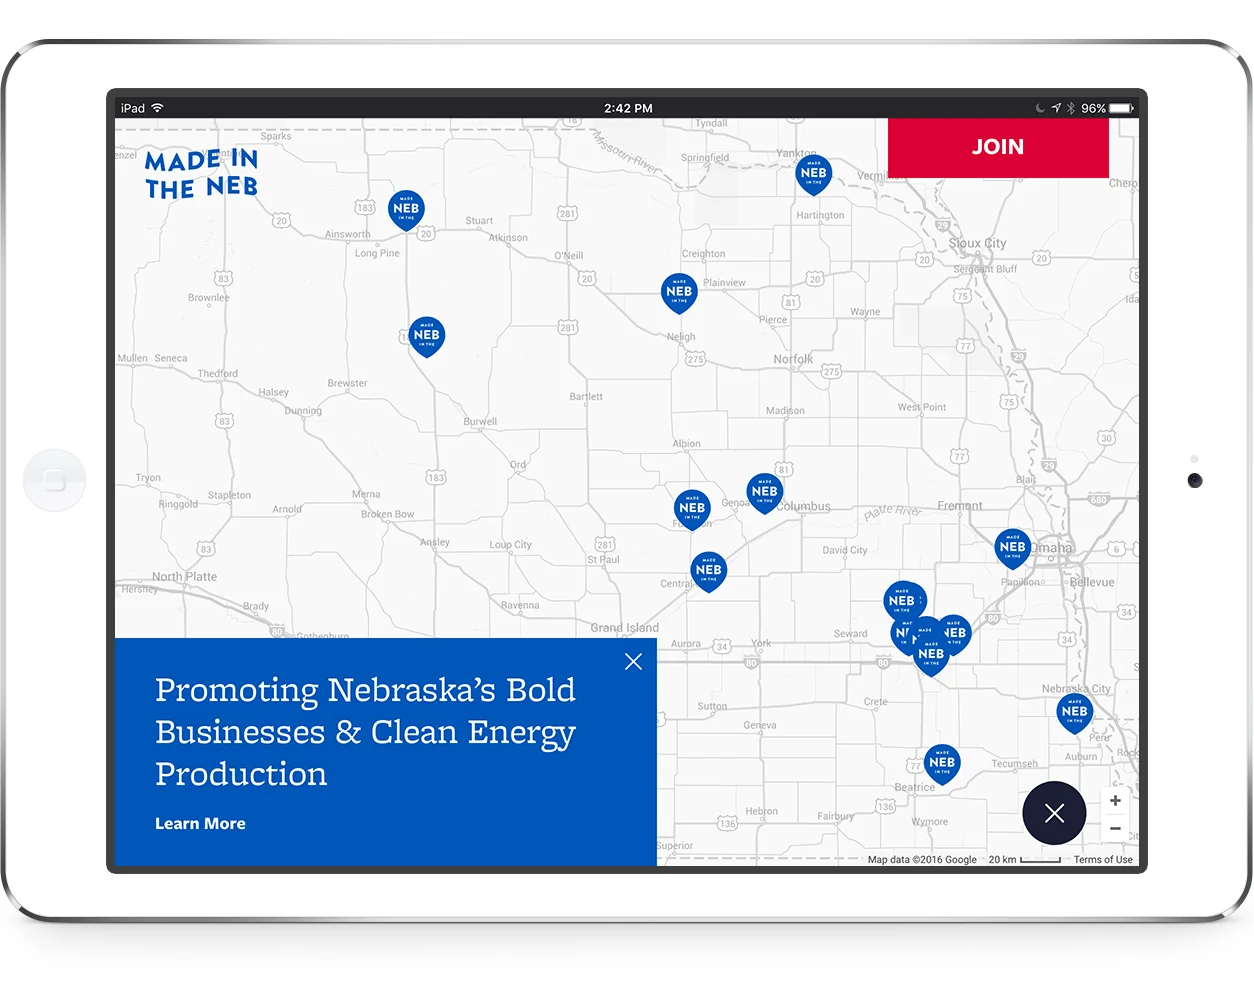This screenshot has width=1254, height=1000.
Task: Select the topmost pin in Lincoln cluster
Action: (x=902, y=600)
